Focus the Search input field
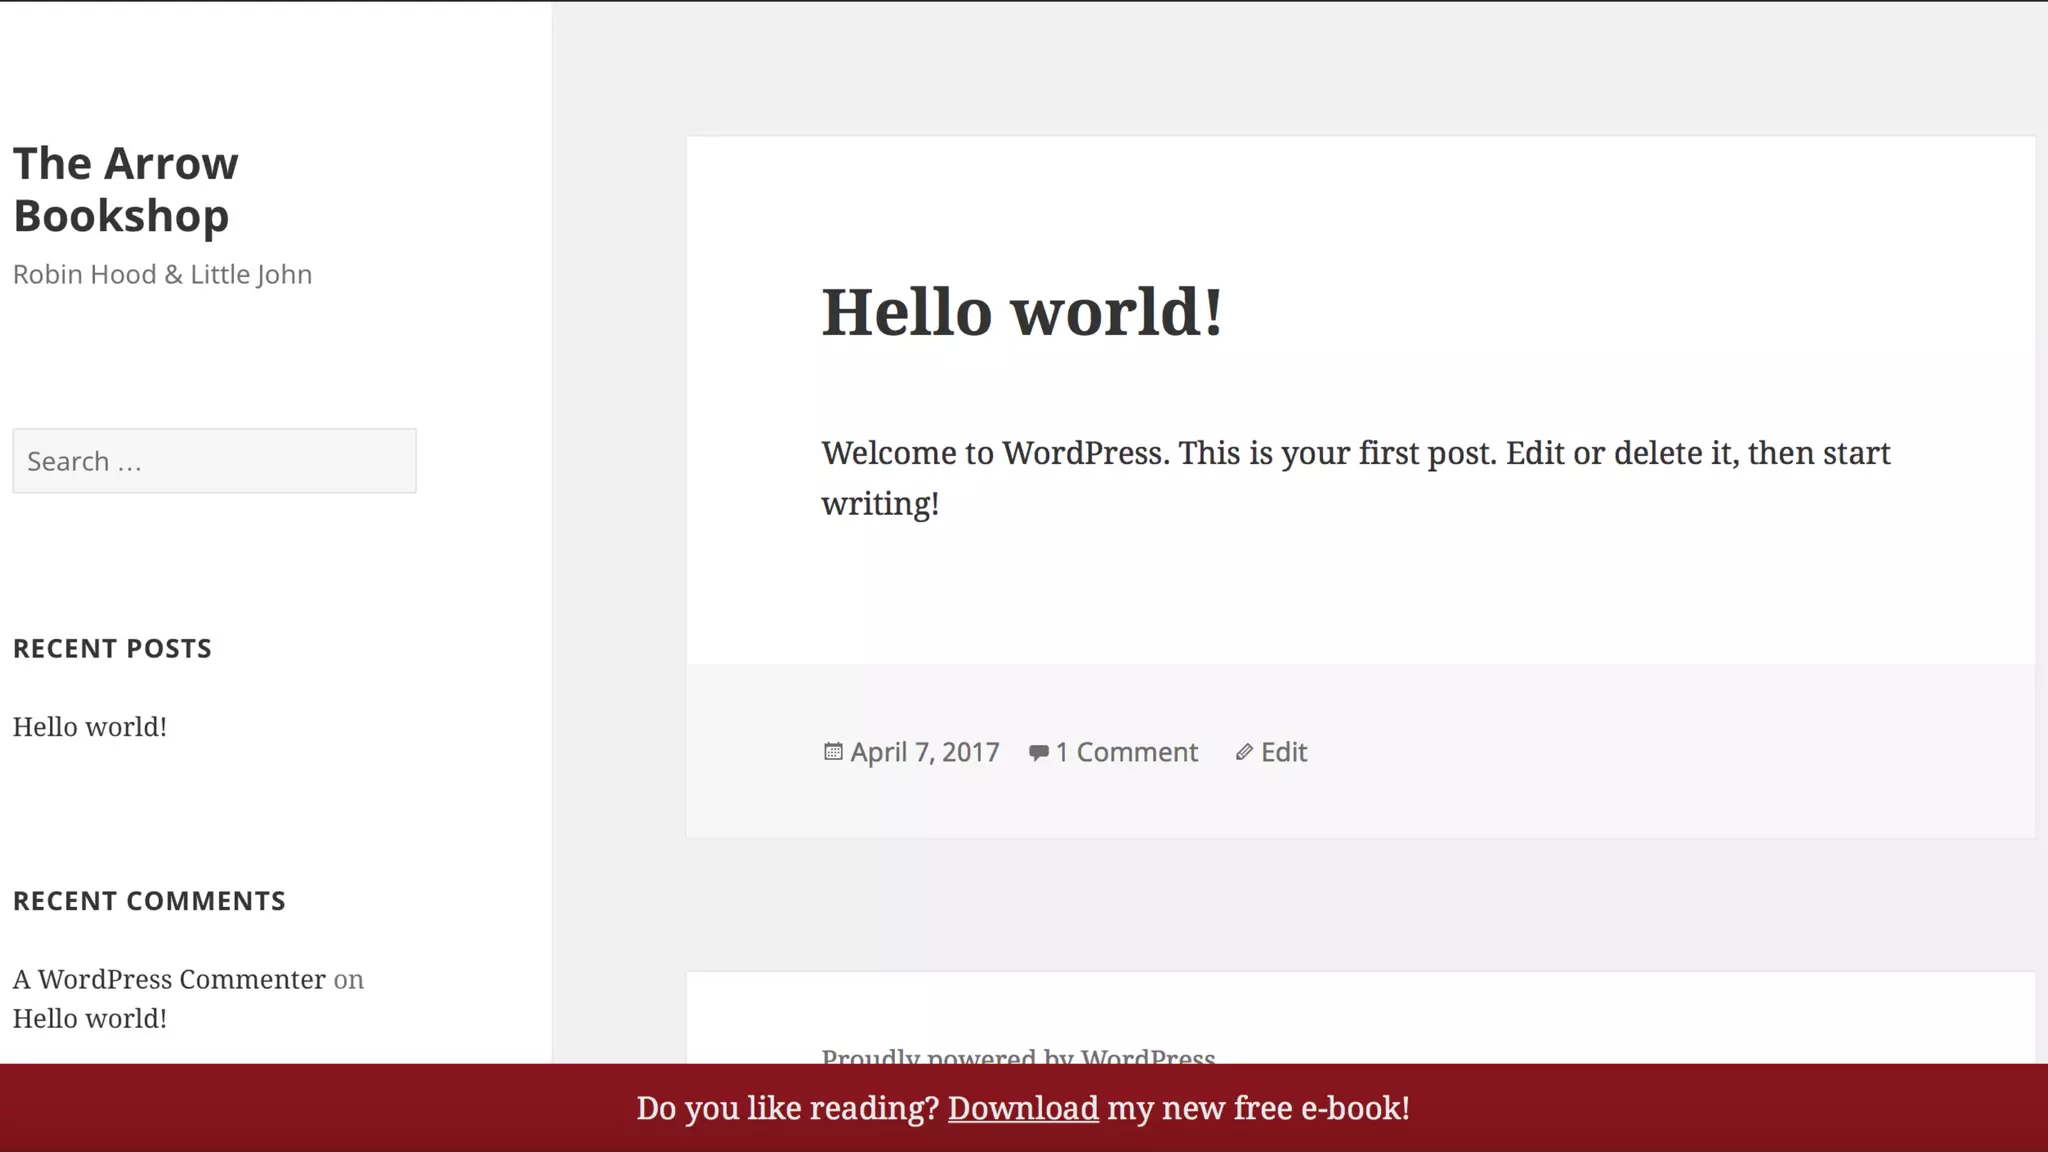Image resolution: width=2048 pixels, height=1152 pixels. pos(214,461)
